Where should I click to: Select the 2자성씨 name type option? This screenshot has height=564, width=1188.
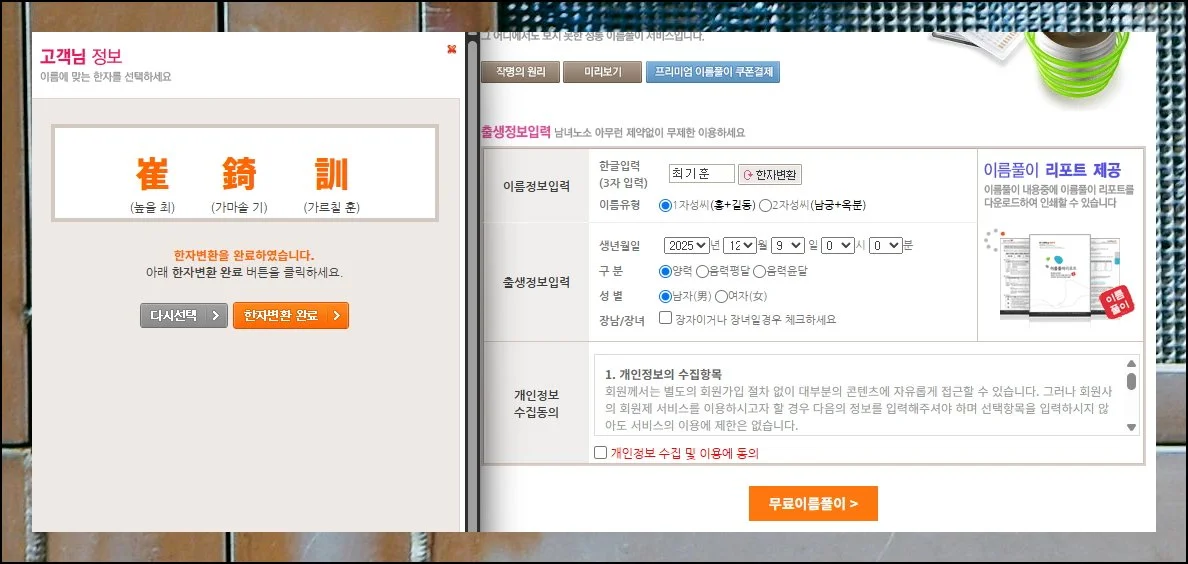coord(765,205)
